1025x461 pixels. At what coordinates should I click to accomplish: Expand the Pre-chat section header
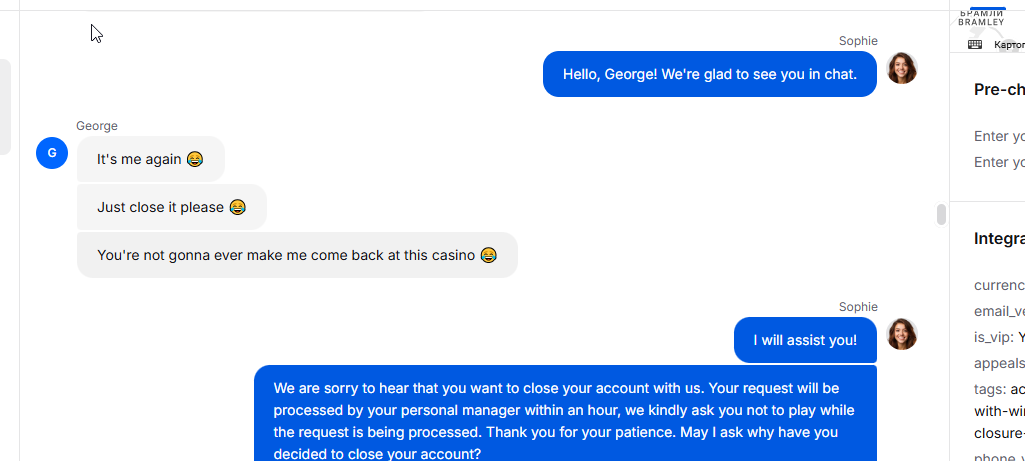[999, 90]
